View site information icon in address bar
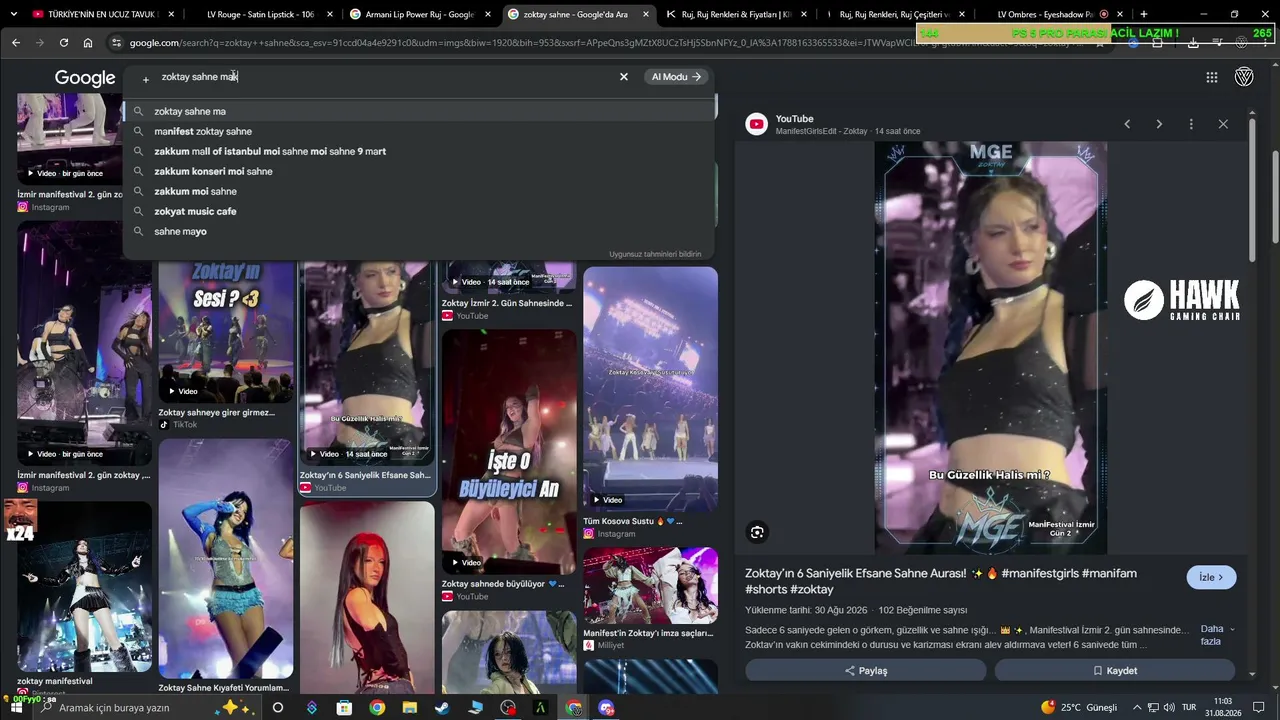1280x720 pixels. click(x=116, y=43)
